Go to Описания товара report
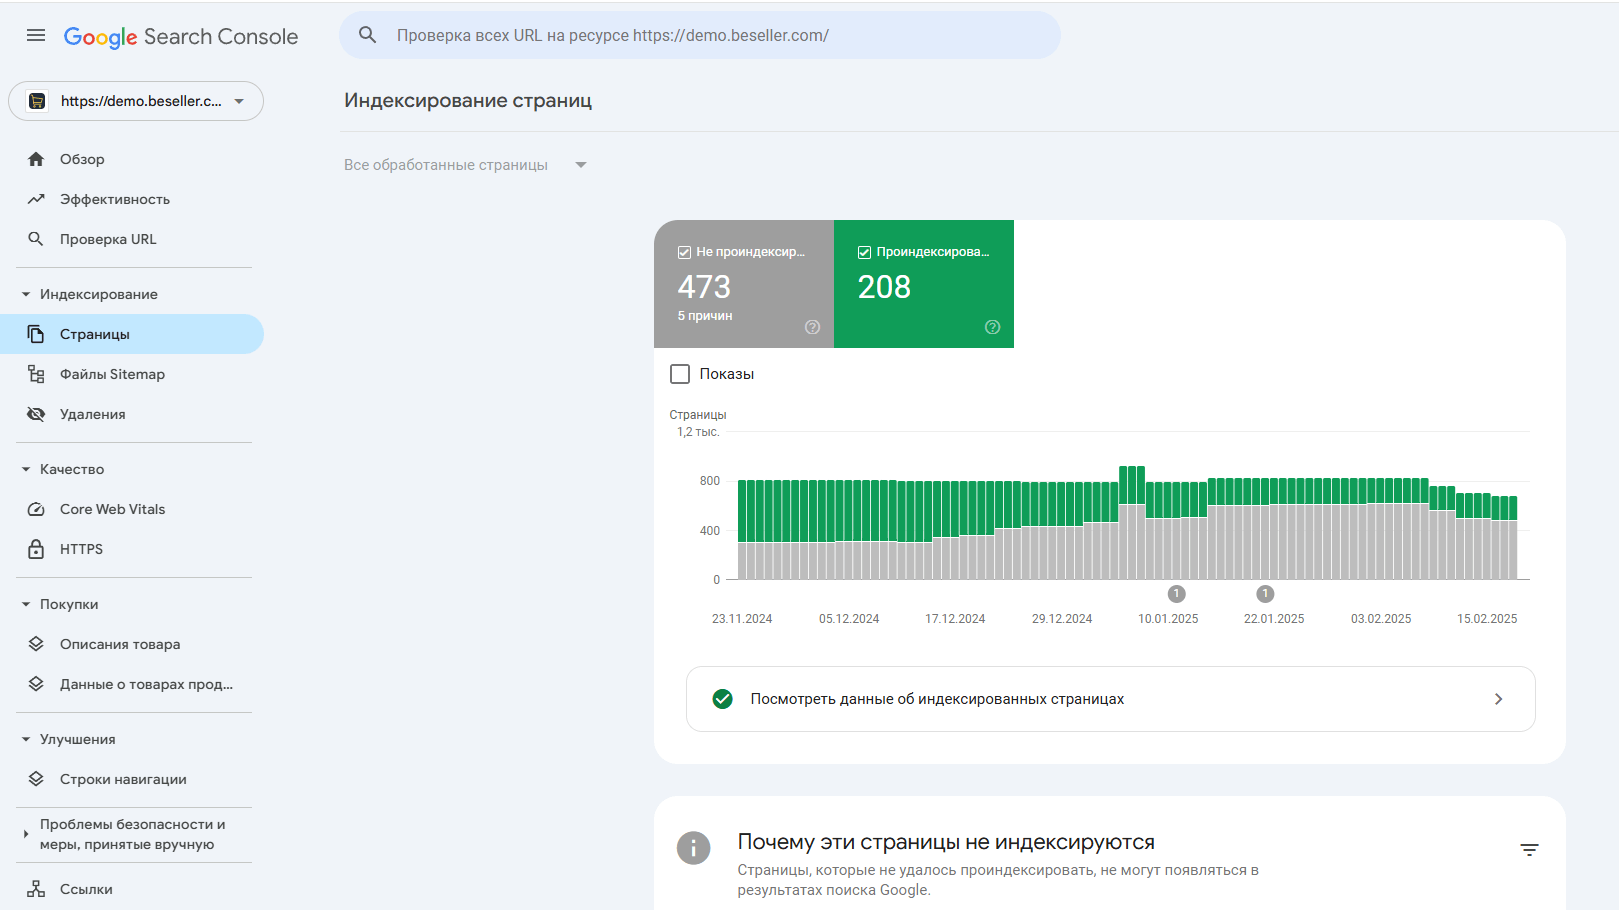1619x910 pixels. point(120,644)
